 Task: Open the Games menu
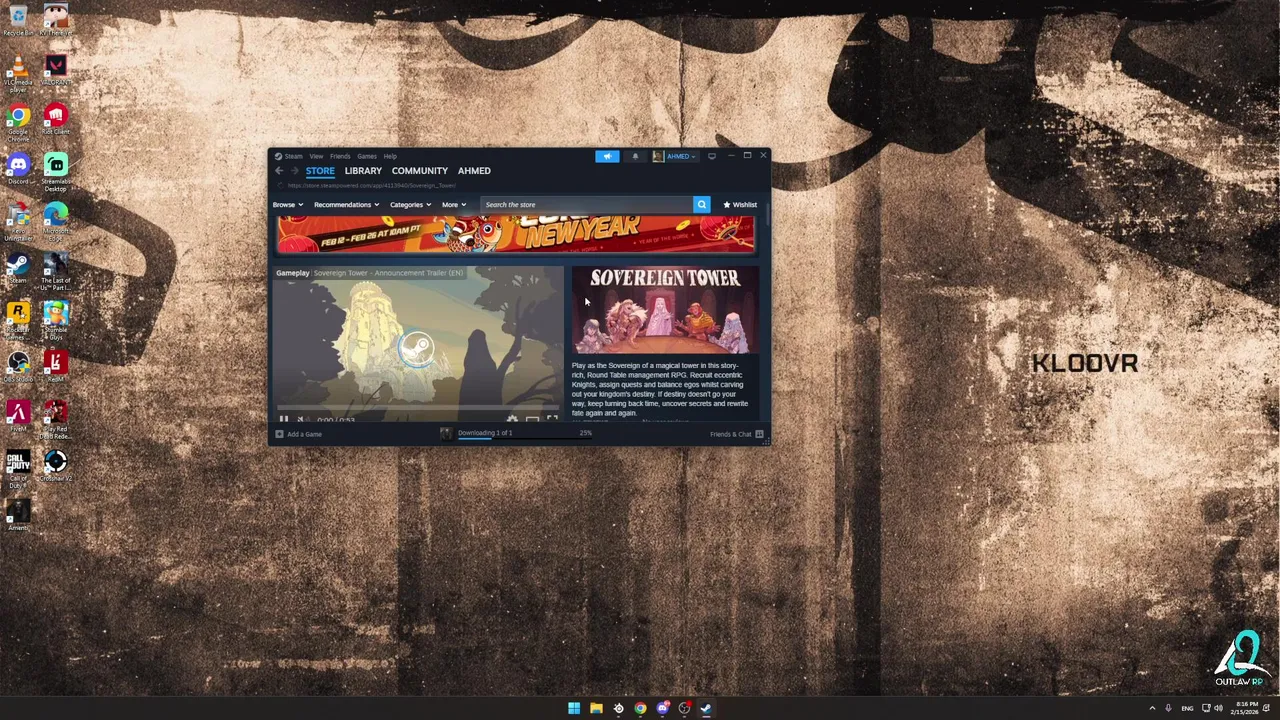pos(367,156)
